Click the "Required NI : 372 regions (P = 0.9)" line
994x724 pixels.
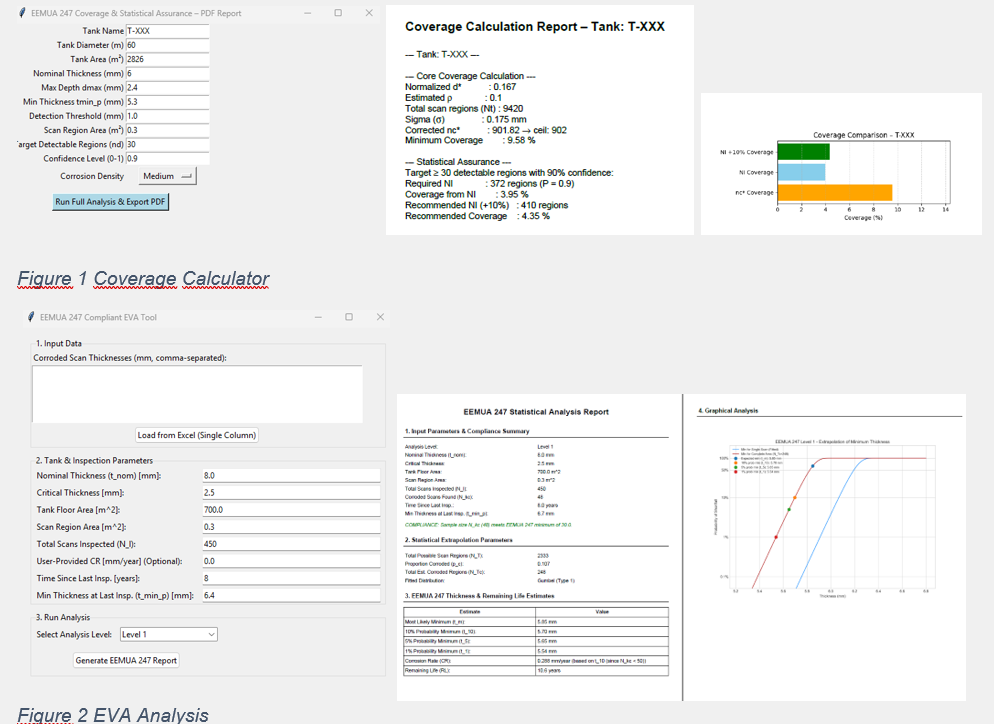pos(489,184)
